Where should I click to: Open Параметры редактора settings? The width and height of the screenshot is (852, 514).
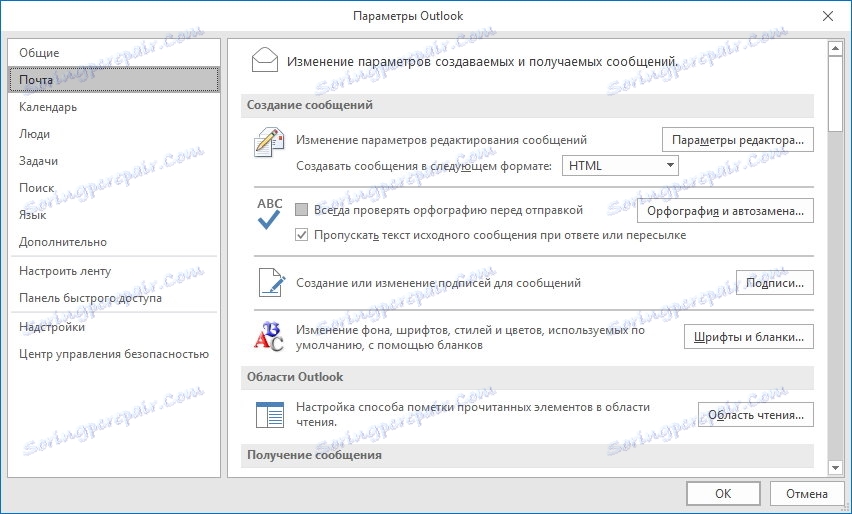(737, 140)
